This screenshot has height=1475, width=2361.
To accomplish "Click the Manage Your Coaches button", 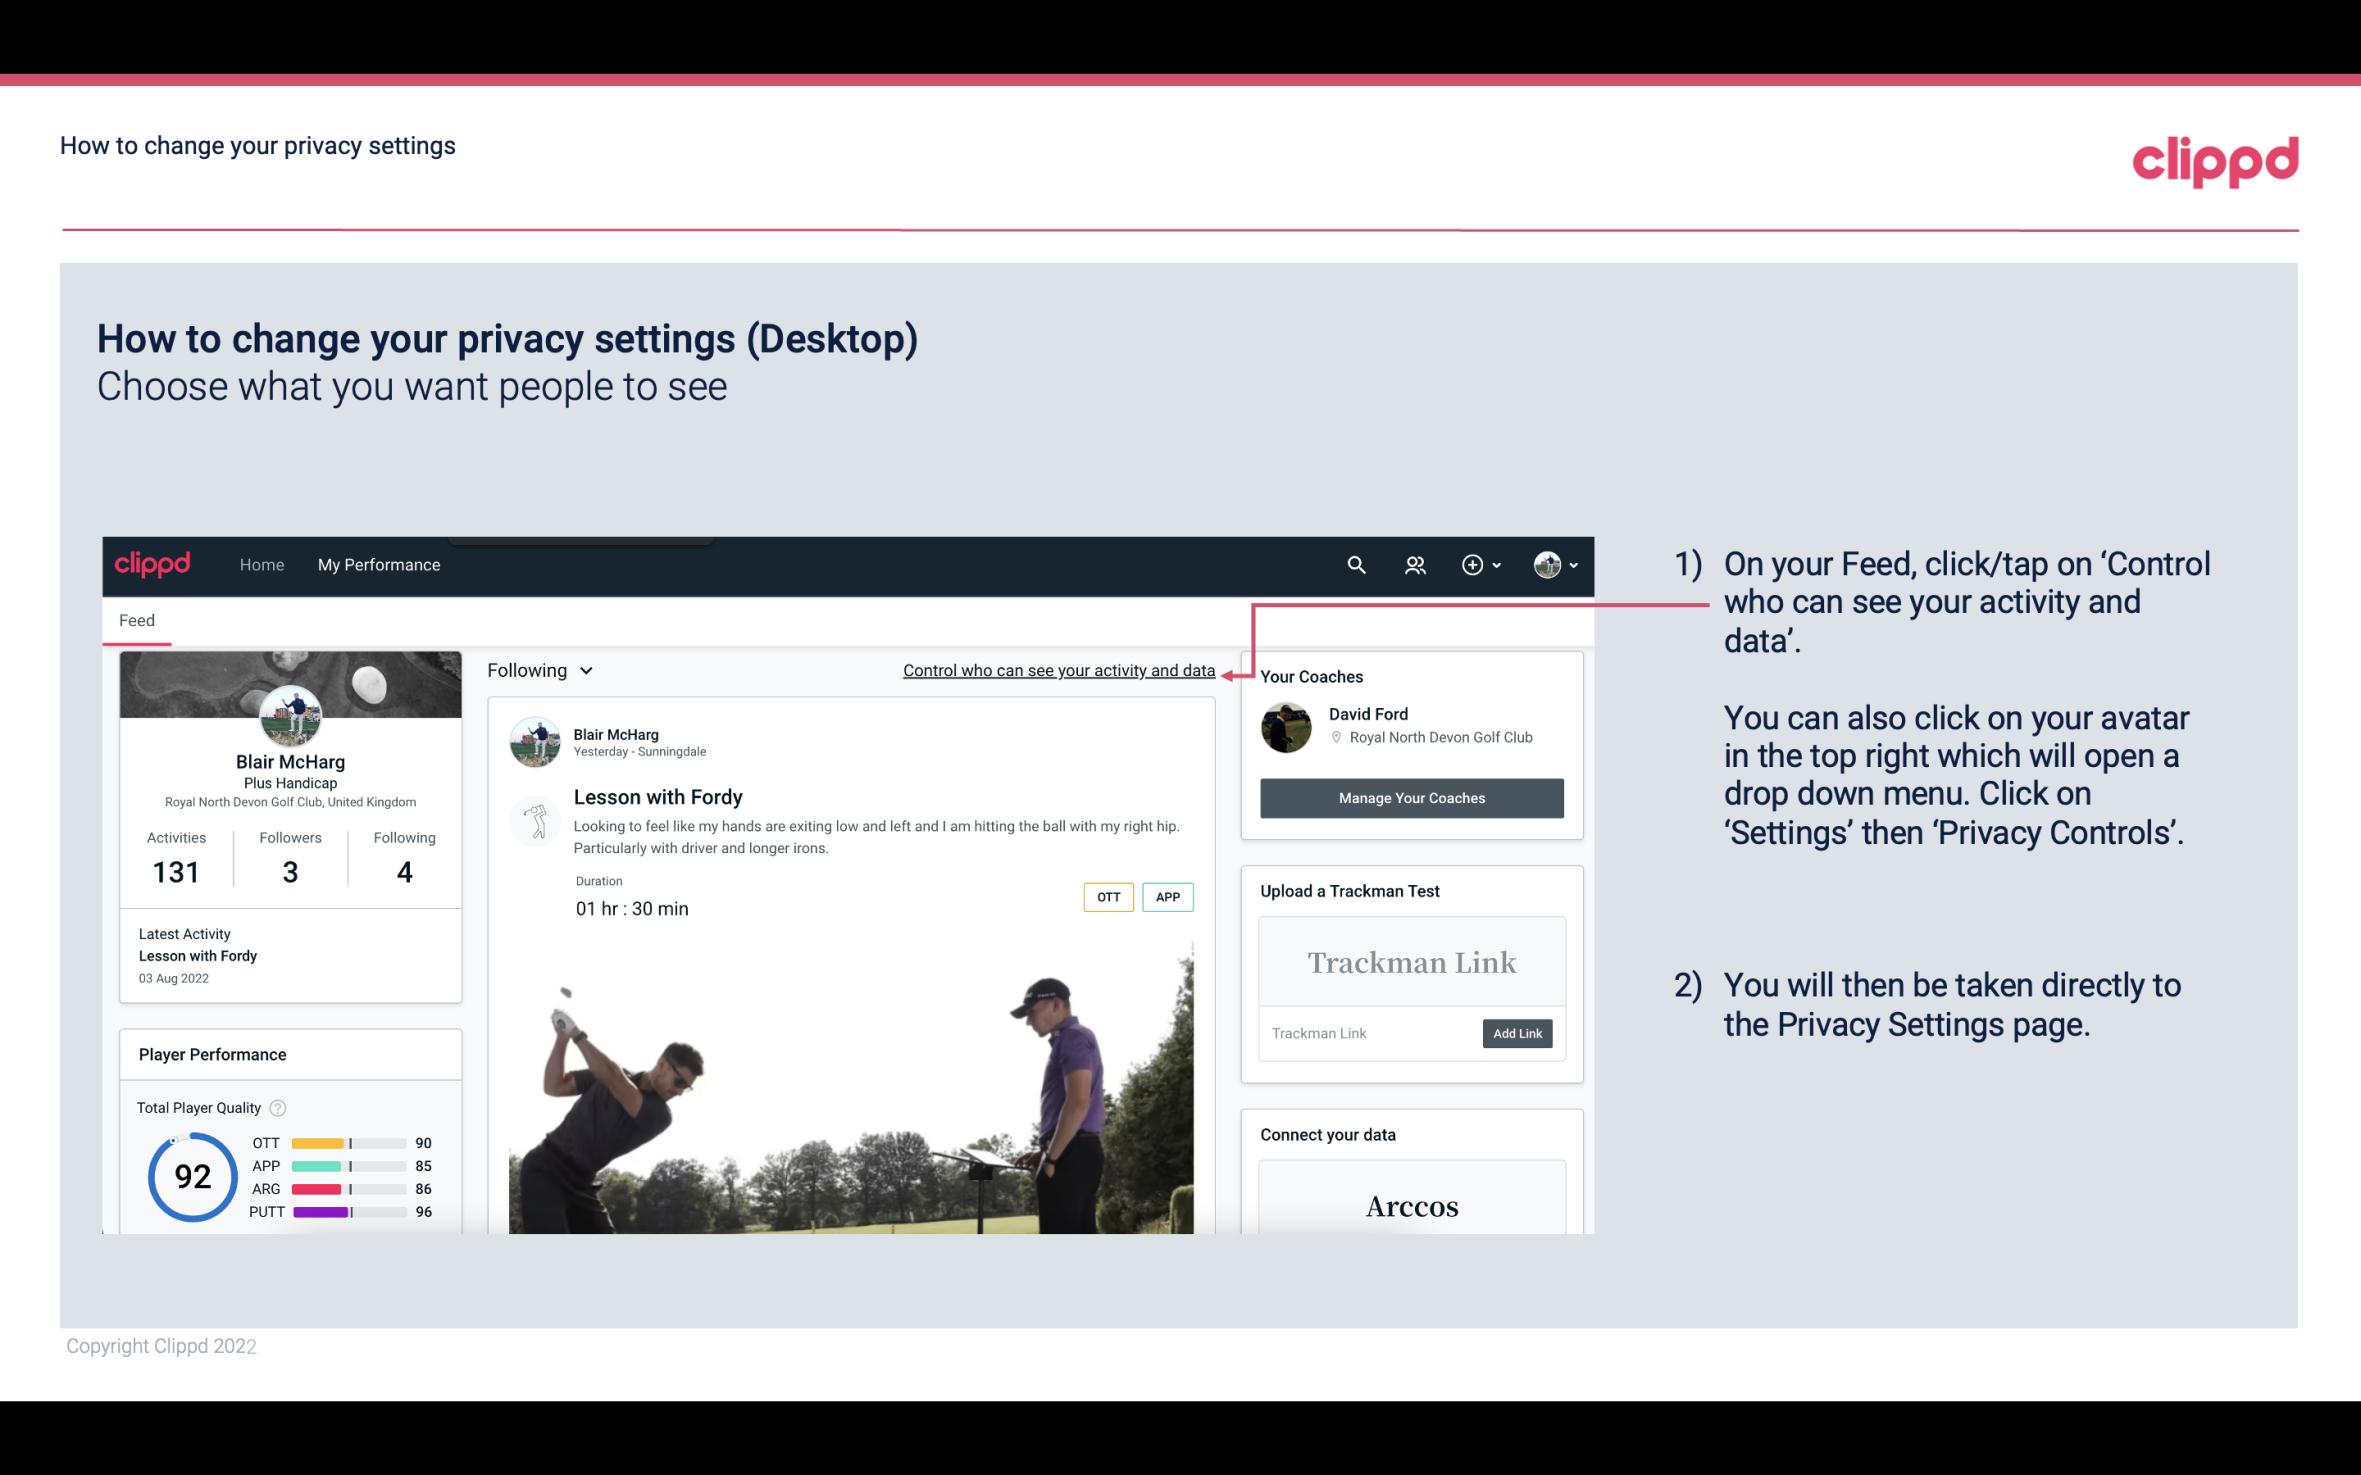I will point(1410,799).
